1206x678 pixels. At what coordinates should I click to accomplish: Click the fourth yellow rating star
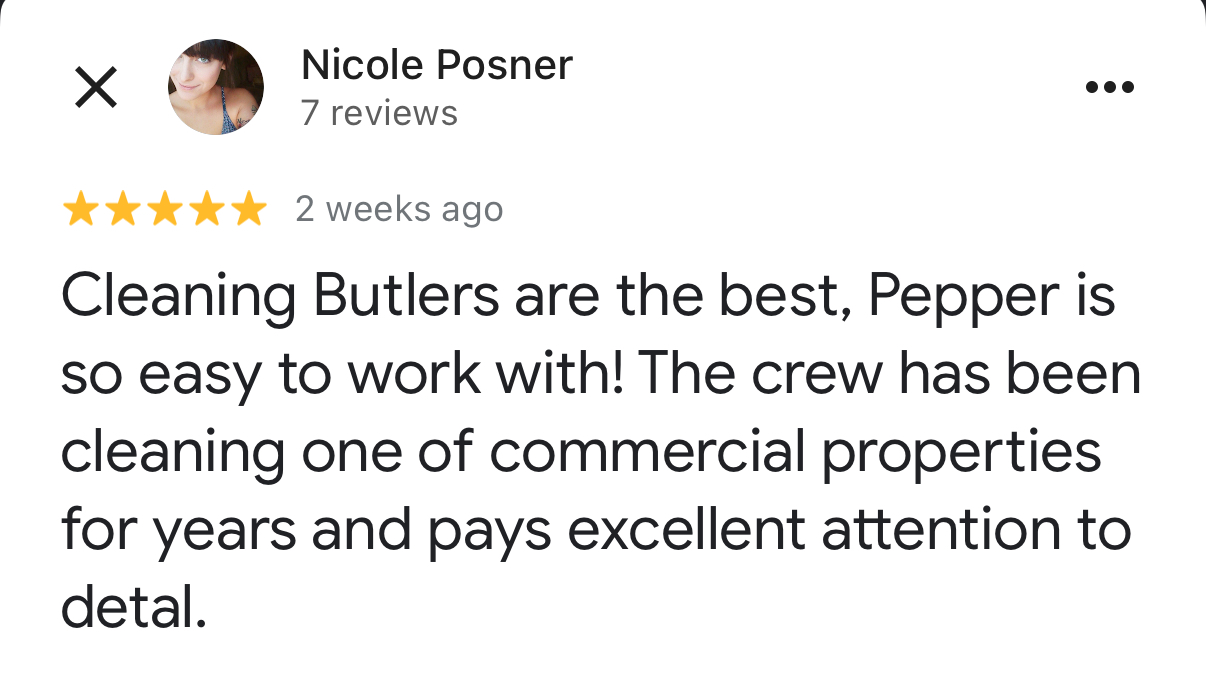point(205,210)
